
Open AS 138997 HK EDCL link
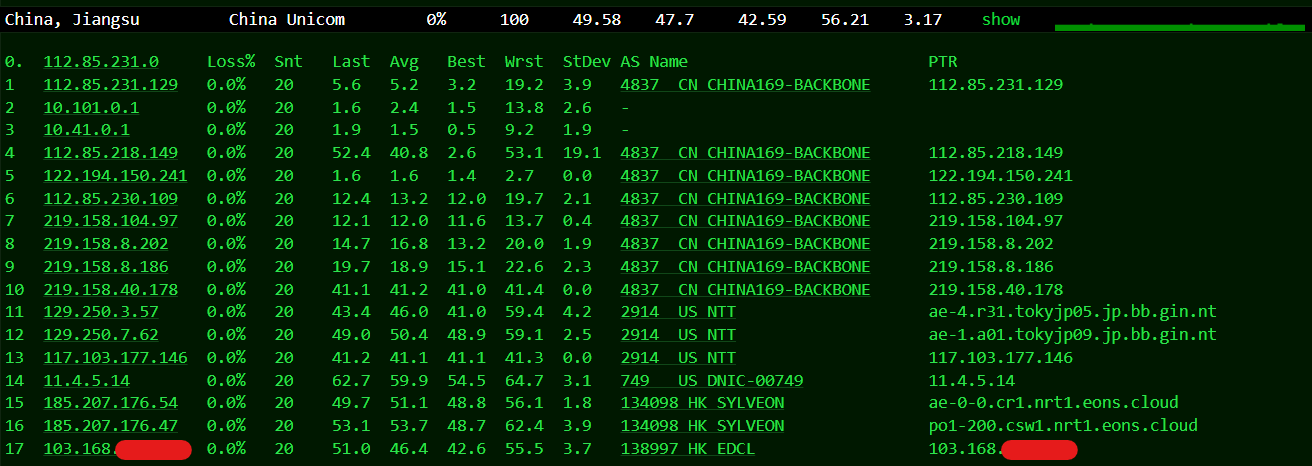(x=688, y=448)
